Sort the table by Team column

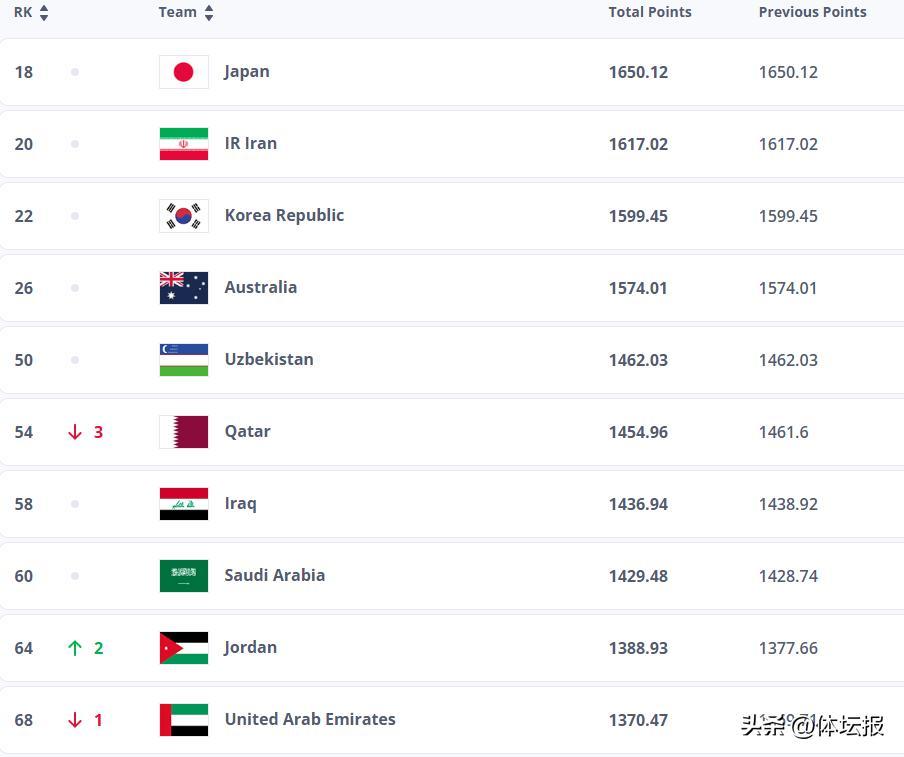186,13
